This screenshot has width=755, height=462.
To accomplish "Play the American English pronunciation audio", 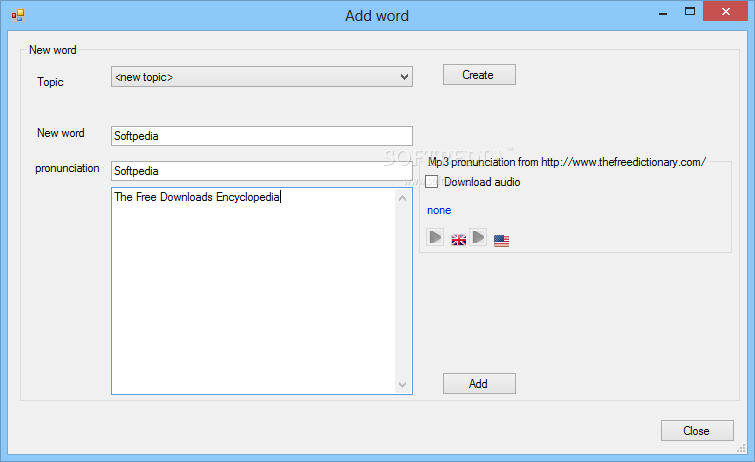I will 478,237.
